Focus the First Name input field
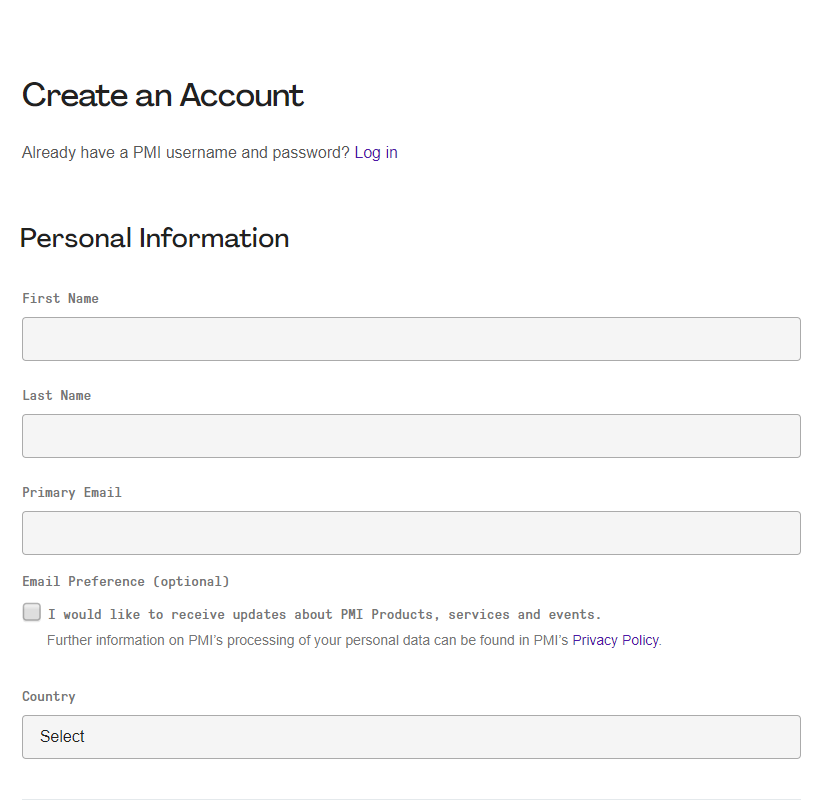 [x=411, y=339]
